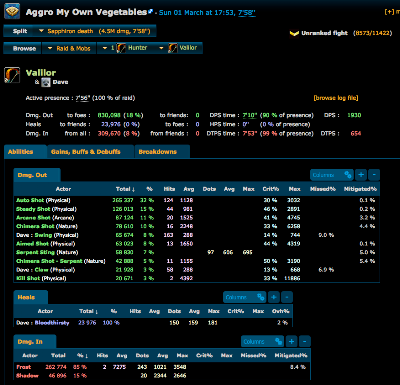Open the Vallior player dropdown
This screenshot has width=400, height=385.
[x=180, y=48]
